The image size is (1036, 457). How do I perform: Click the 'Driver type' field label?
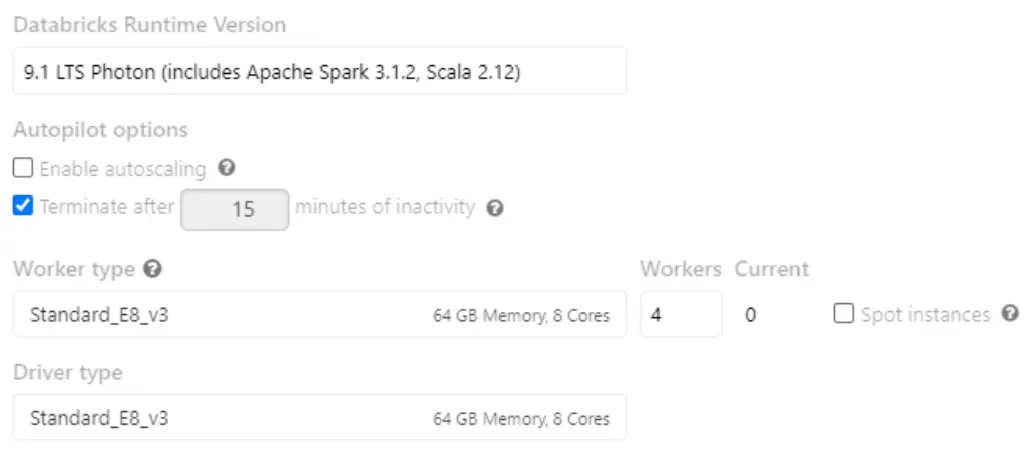point(68,373)
